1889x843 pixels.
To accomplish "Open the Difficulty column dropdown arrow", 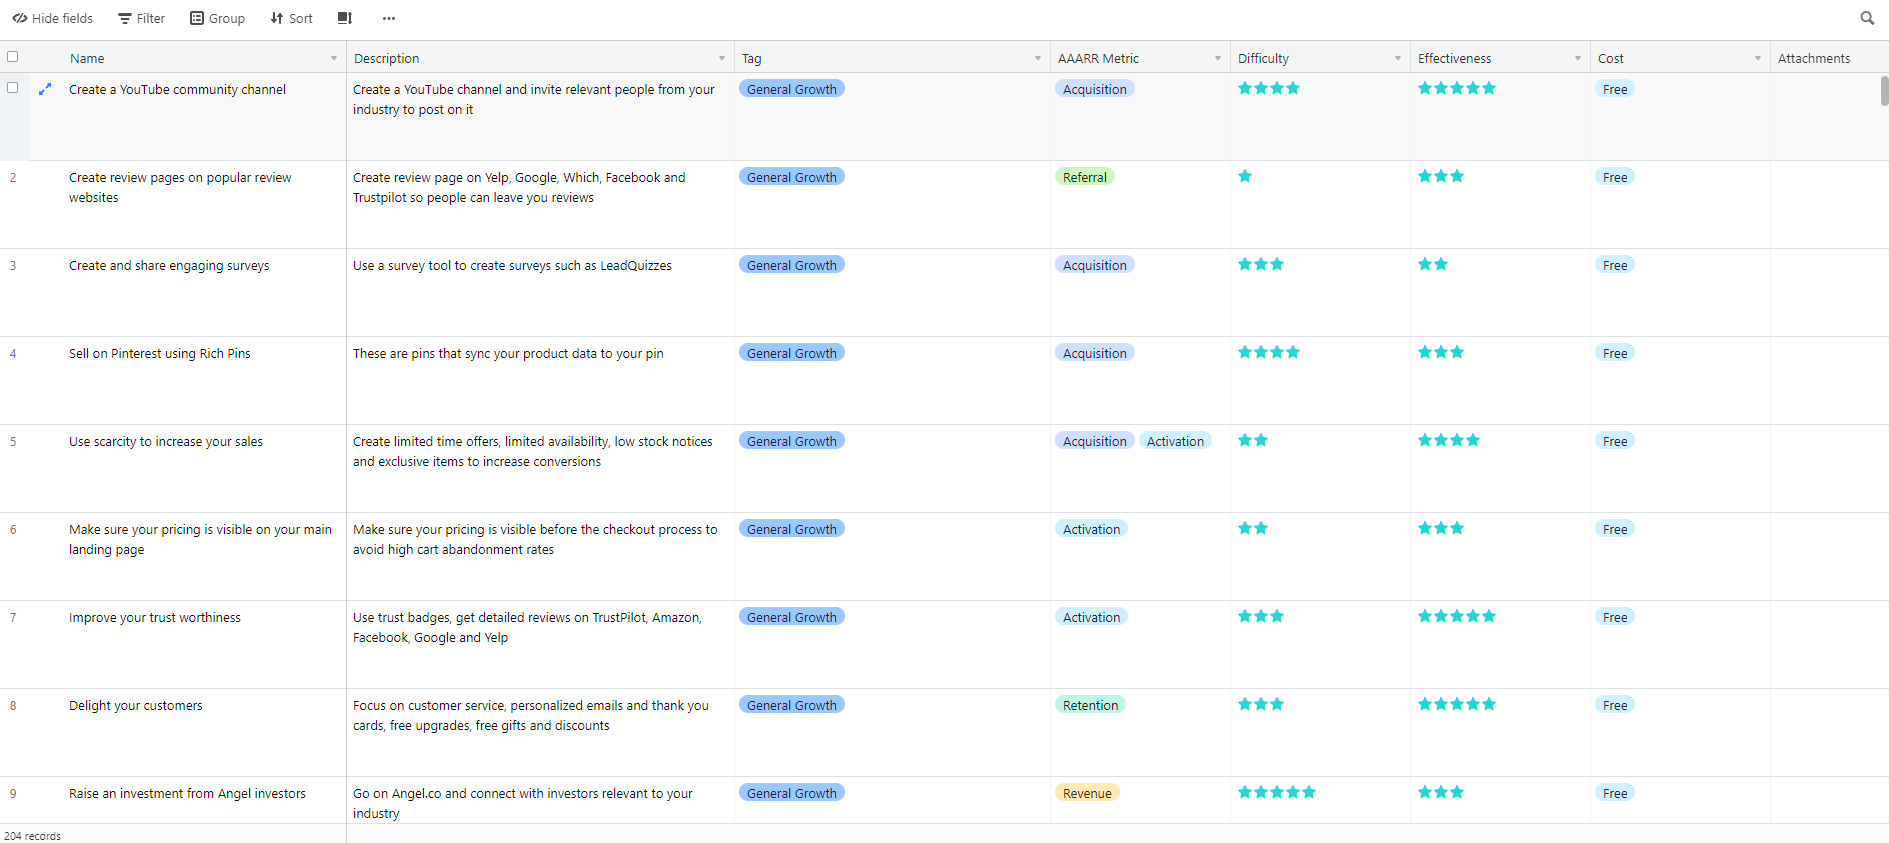I will (1398, 58).
